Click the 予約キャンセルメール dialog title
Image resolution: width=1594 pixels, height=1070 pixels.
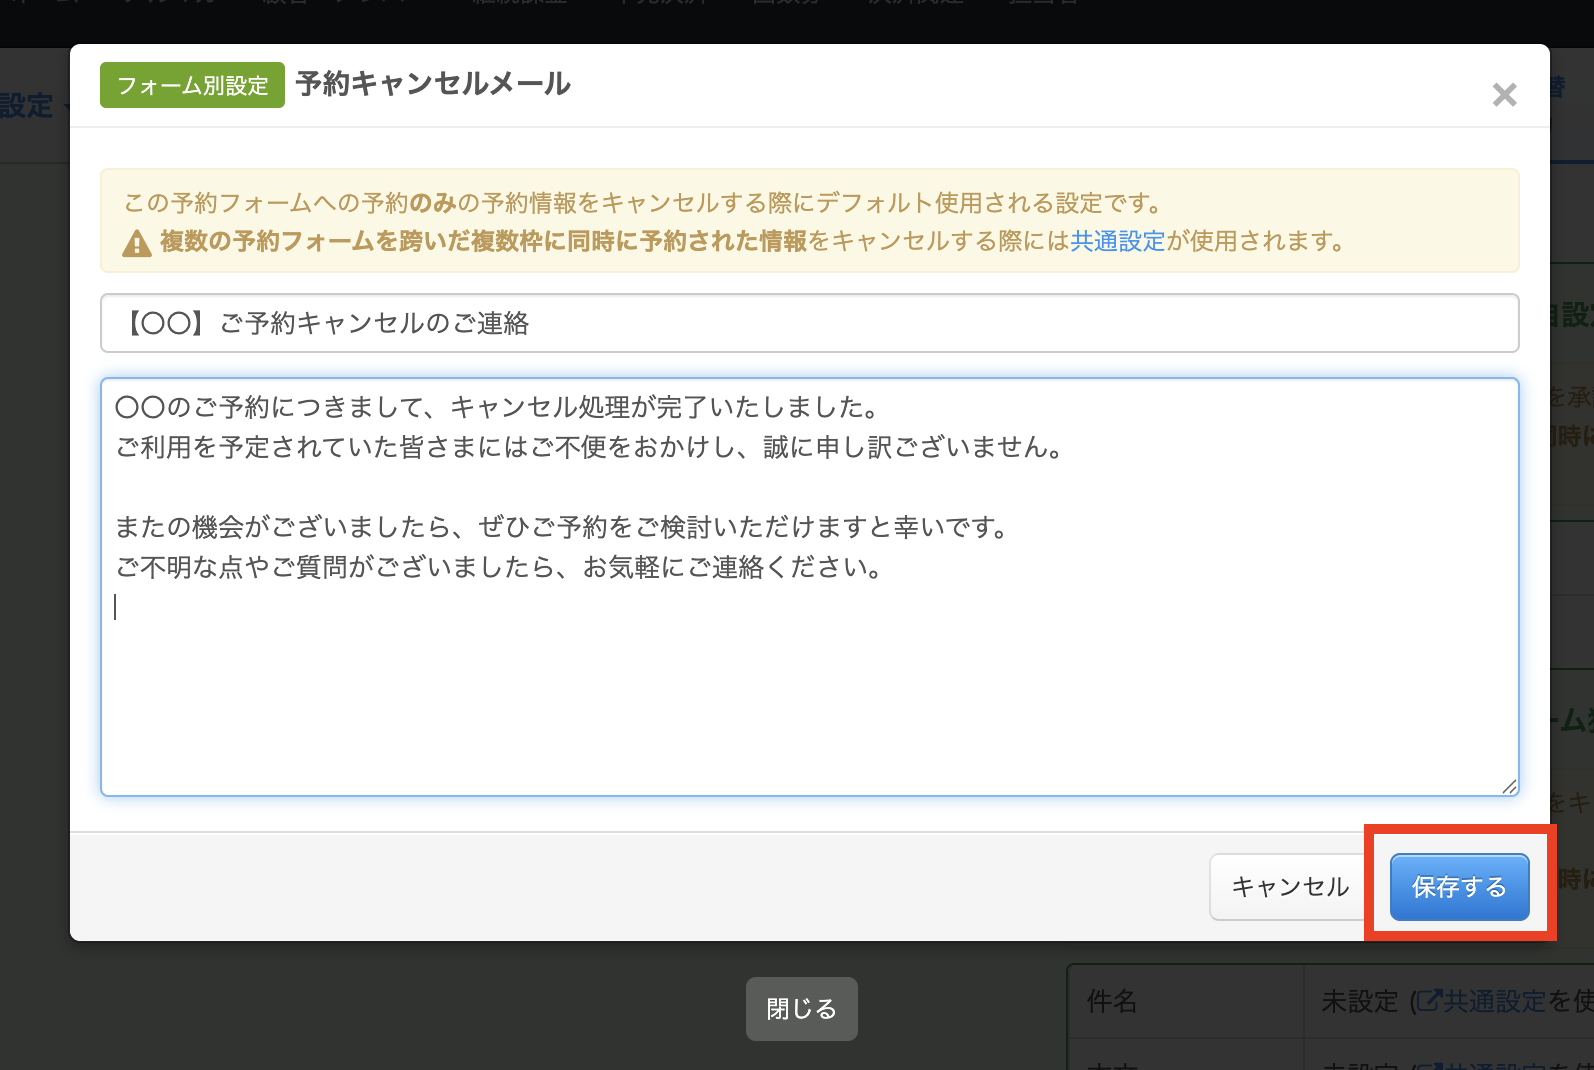[433, 84]
